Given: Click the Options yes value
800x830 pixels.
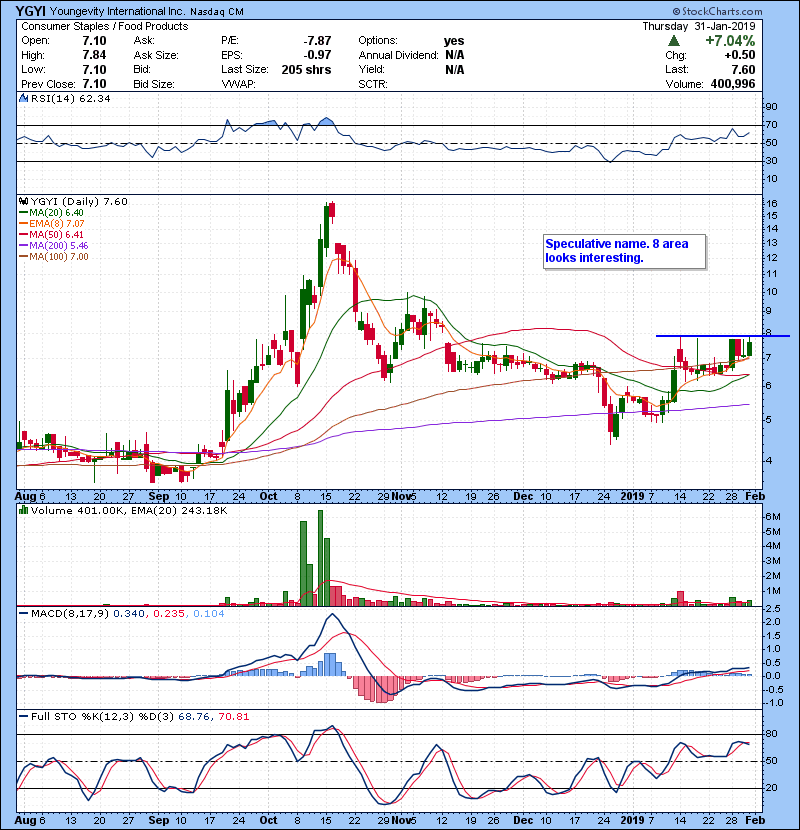Looking at the screenshot, I should (x=454, y=41).
